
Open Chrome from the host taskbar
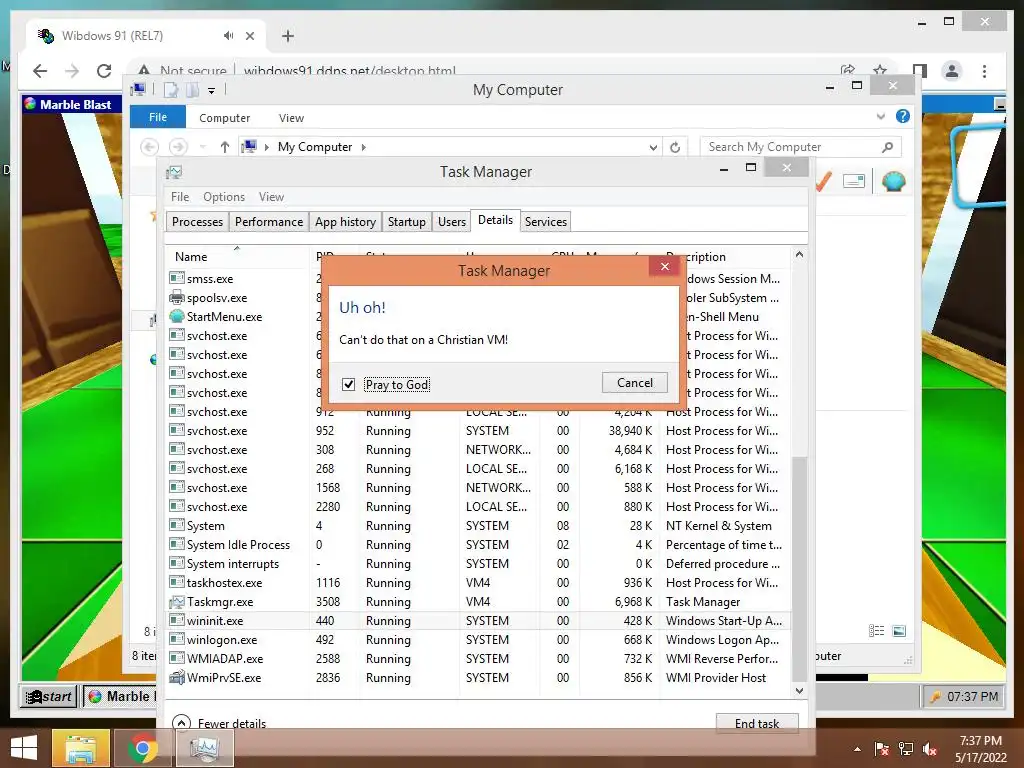pyautogui.click(x=142, y=748)
